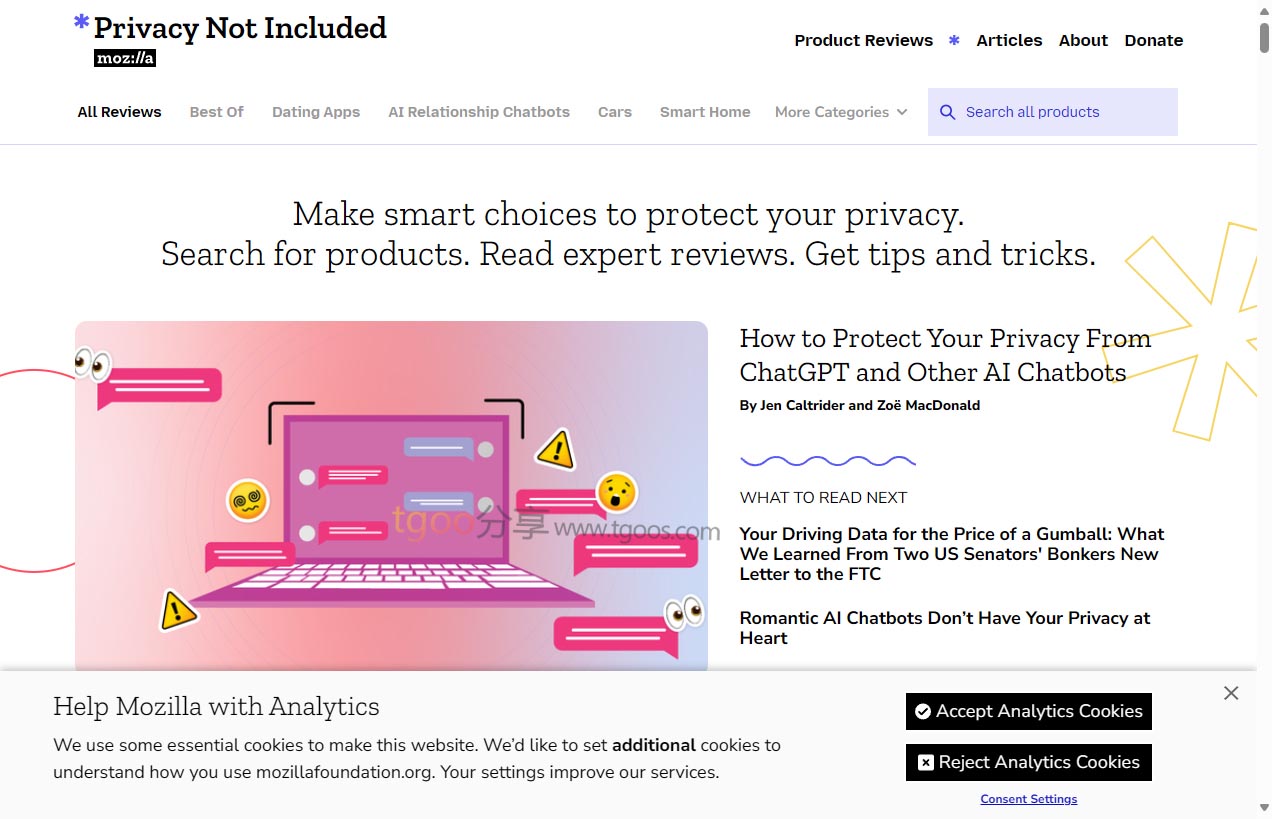
Task: Click the blue asterisk beside Product Reviews
Action: [954, 40]
